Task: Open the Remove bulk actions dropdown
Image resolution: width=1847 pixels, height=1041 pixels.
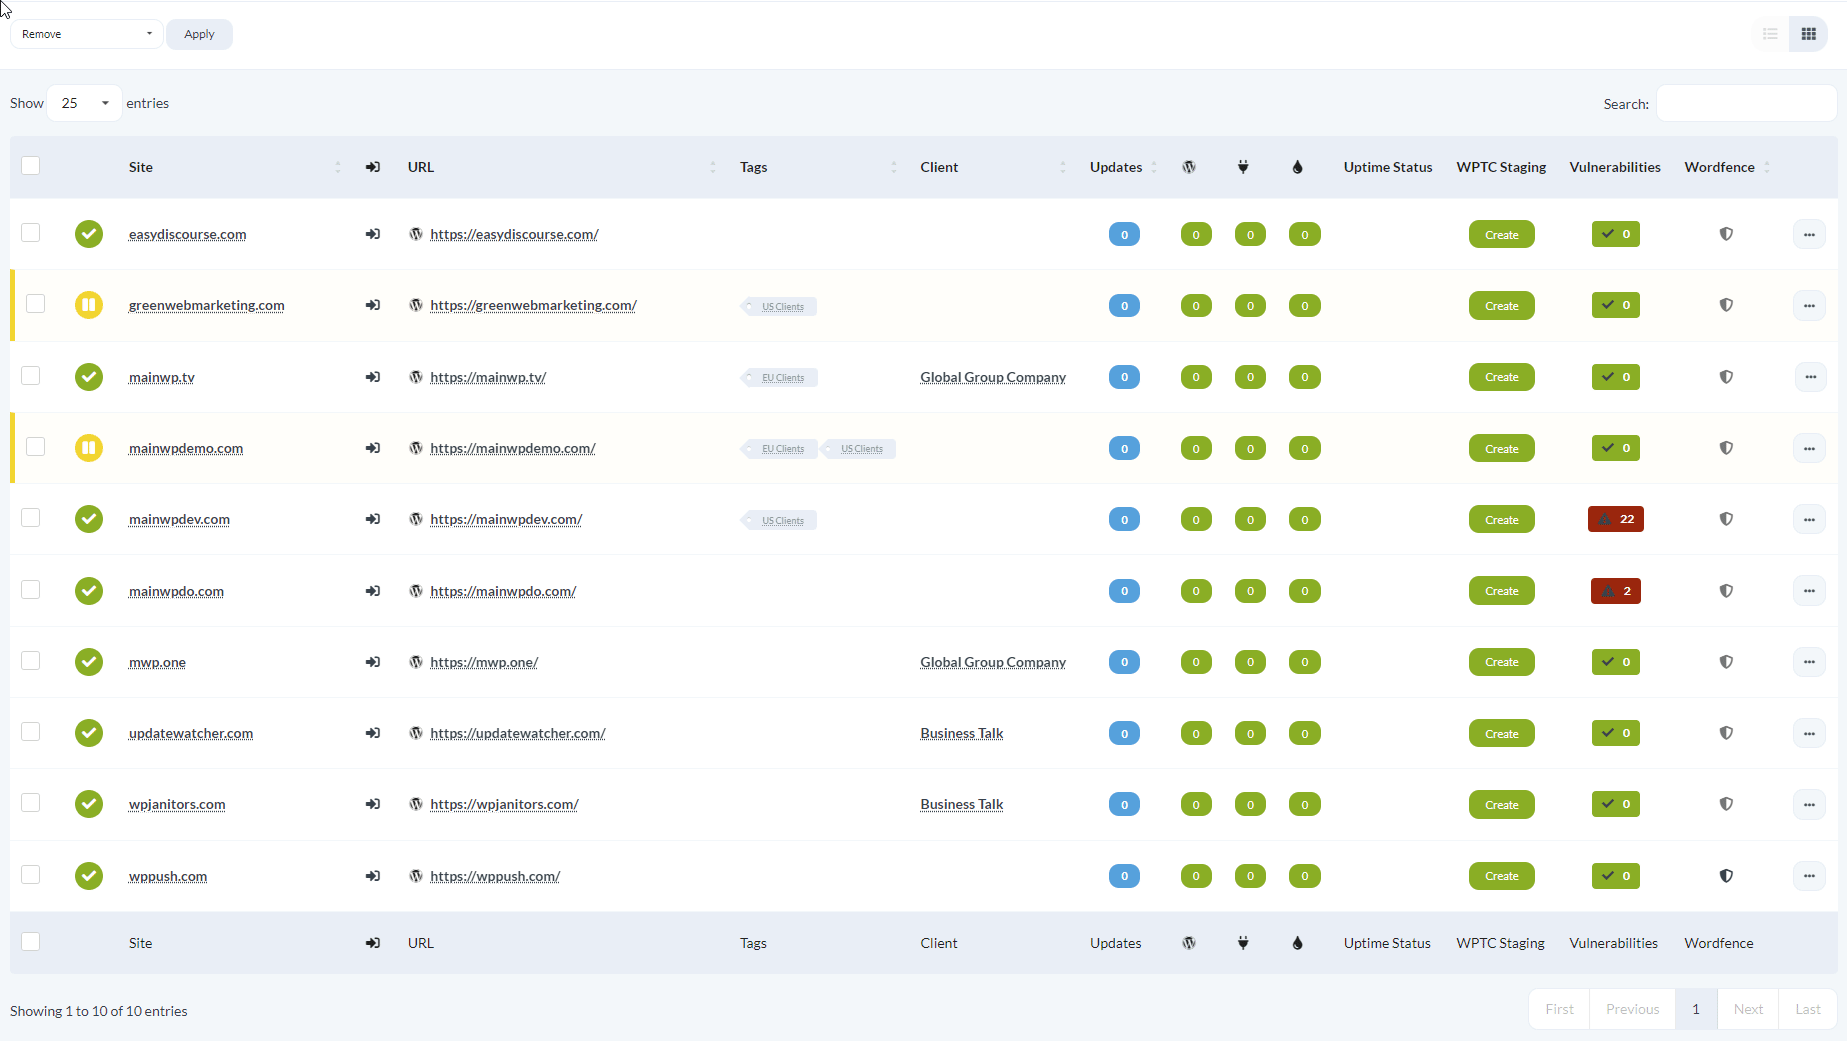Action: click(x=86, y=34)
